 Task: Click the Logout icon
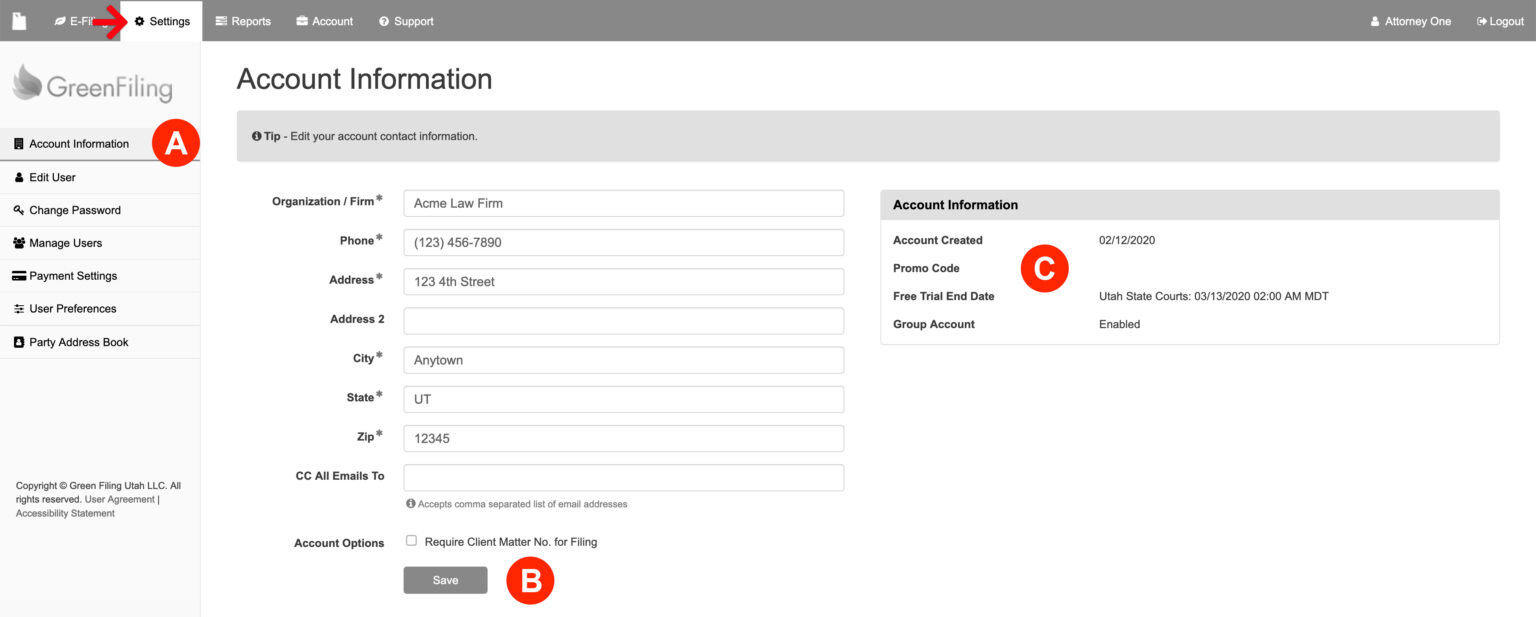pos(1483,20)
